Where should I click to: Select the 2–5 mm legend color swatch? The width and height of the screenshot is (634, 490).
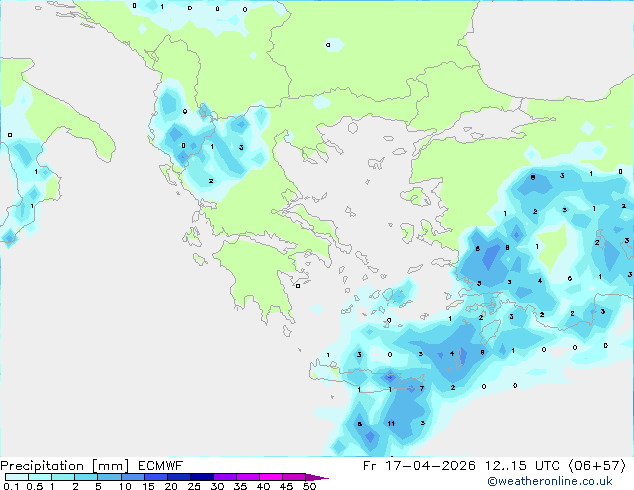pyautogui.click(x=86, y=477)
